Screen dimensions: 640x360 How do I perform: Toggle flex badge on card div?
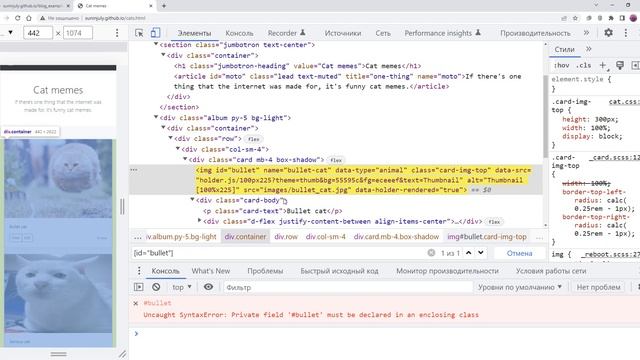coord(336,160)
